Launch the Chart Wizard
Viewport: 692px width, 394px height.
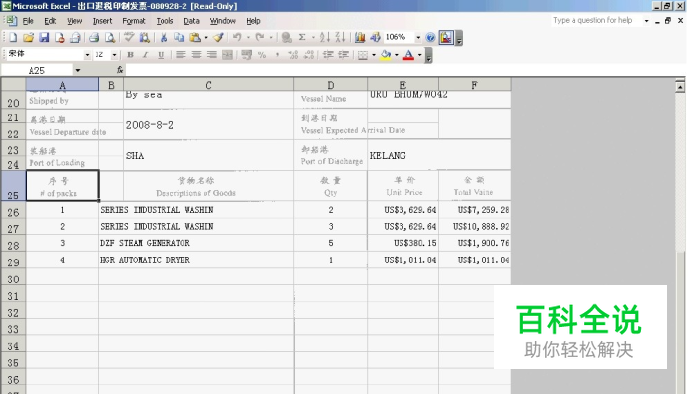pos(360,38)
